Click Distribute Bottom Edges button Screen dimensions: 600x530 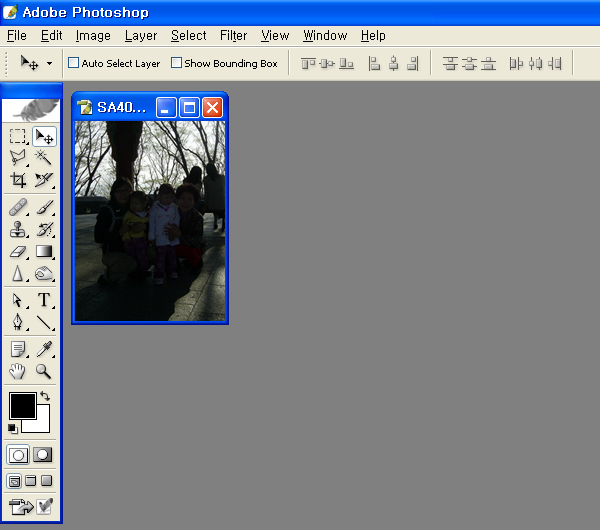coord(488,63)
